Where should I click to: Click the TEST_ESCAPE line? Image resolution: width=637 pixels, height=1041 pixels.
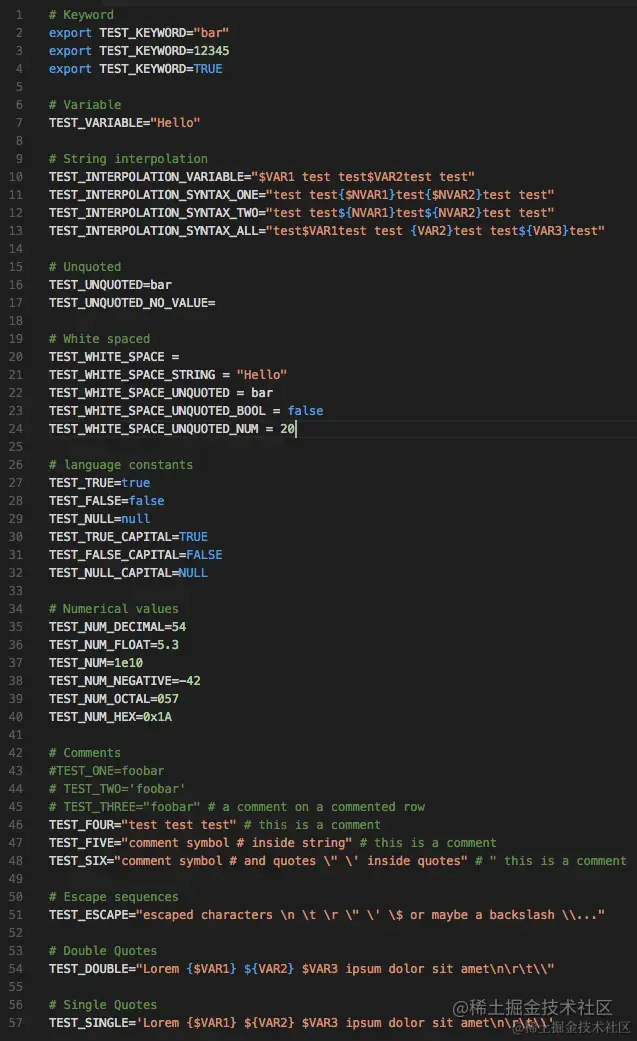pos(327,914)
